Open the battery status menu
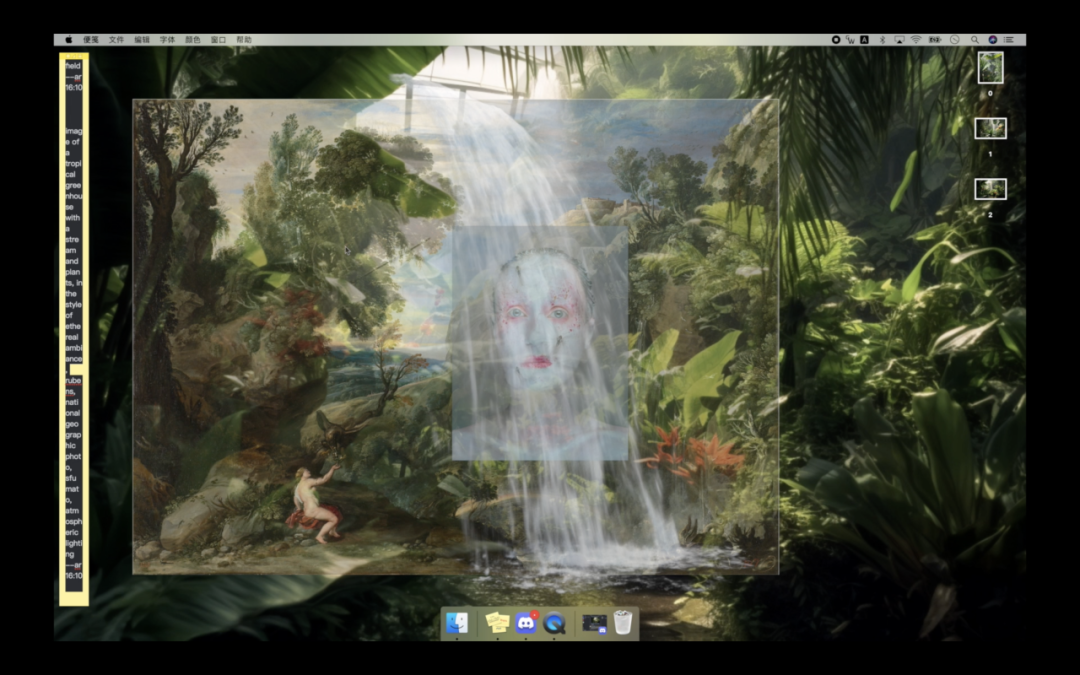1080x675 pixels. pos(935,40)
